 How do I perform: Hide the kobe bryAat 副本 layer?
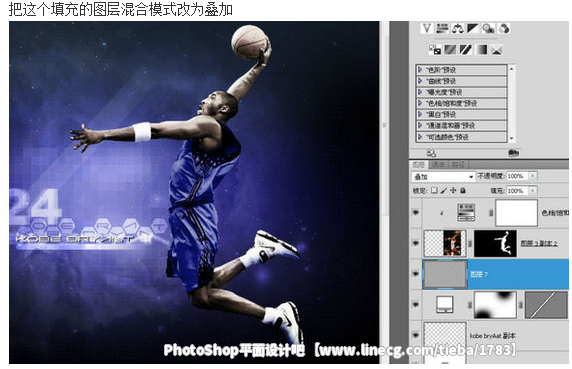(x=416, y=334)
